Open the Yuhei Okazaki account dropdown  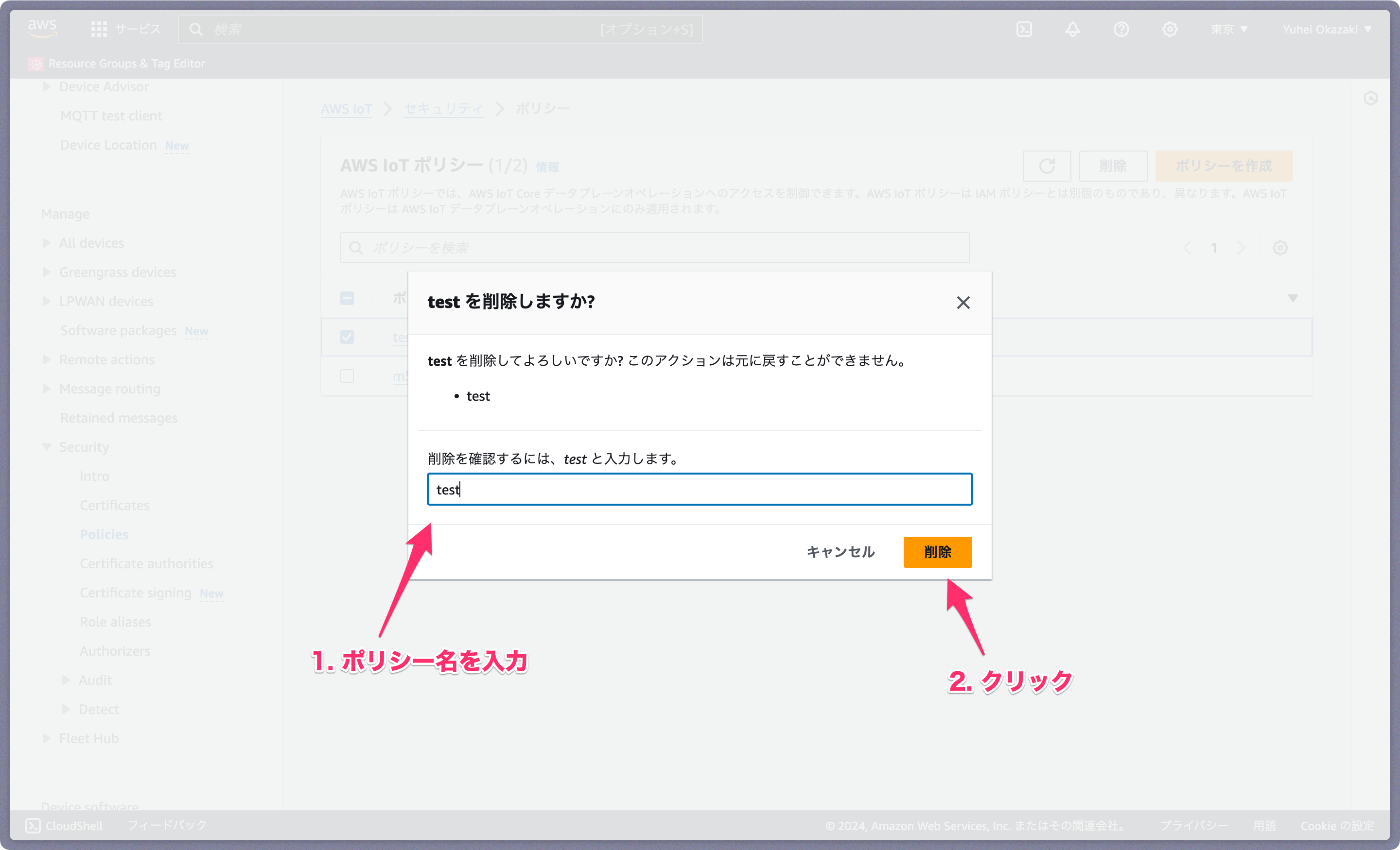point(1328,29)
